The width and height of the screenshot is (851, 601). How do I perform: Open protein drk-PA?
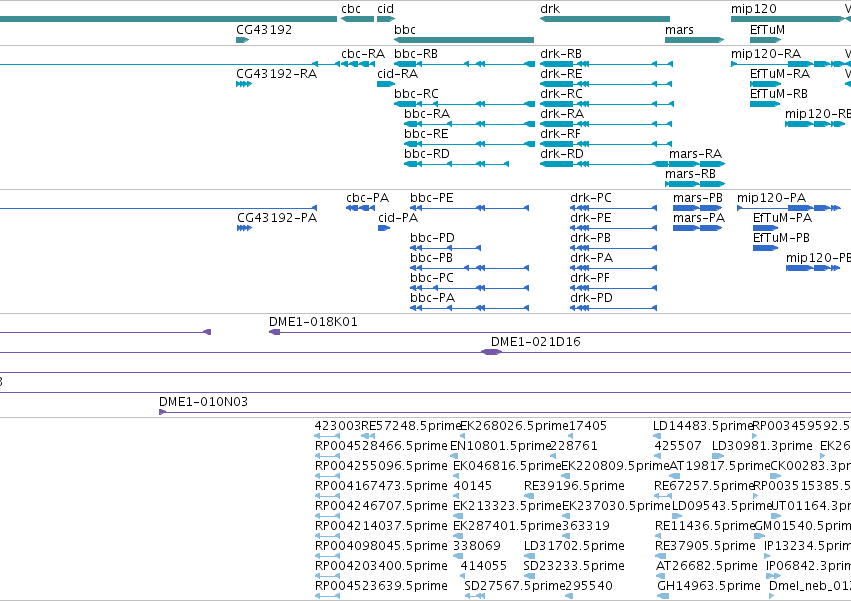point(591,258)
